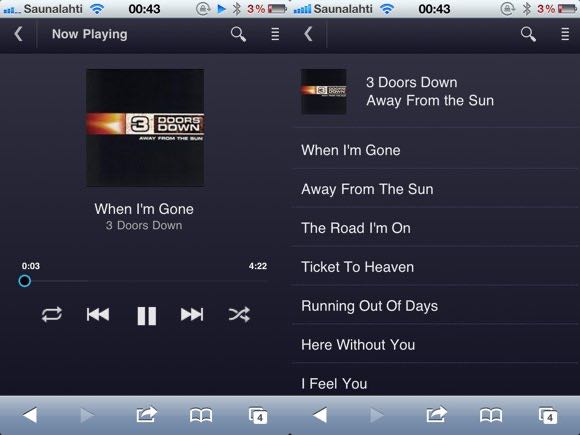Skip to the next track
The height and width of the screenshot is (435, 580).
(x=192, y=314)
